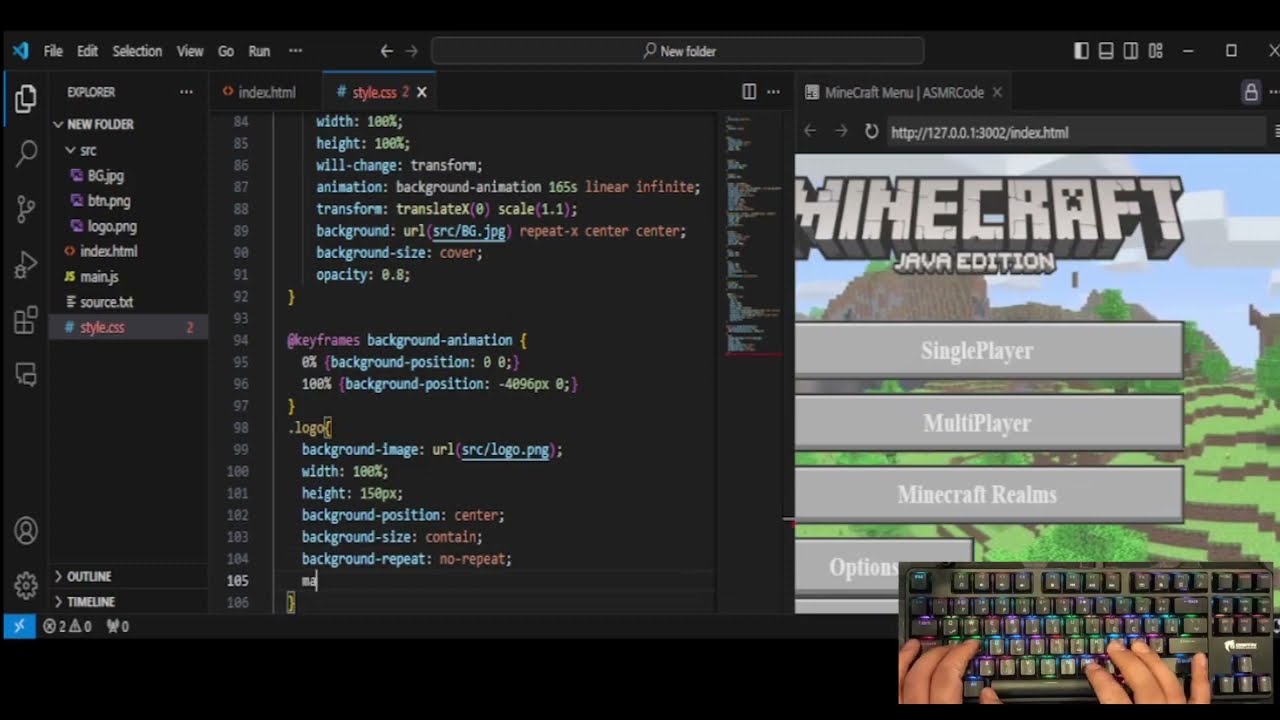Screen dimensions: 1280x720
Task: Customize layout icon in title bar
Action: coord(1156,51)
